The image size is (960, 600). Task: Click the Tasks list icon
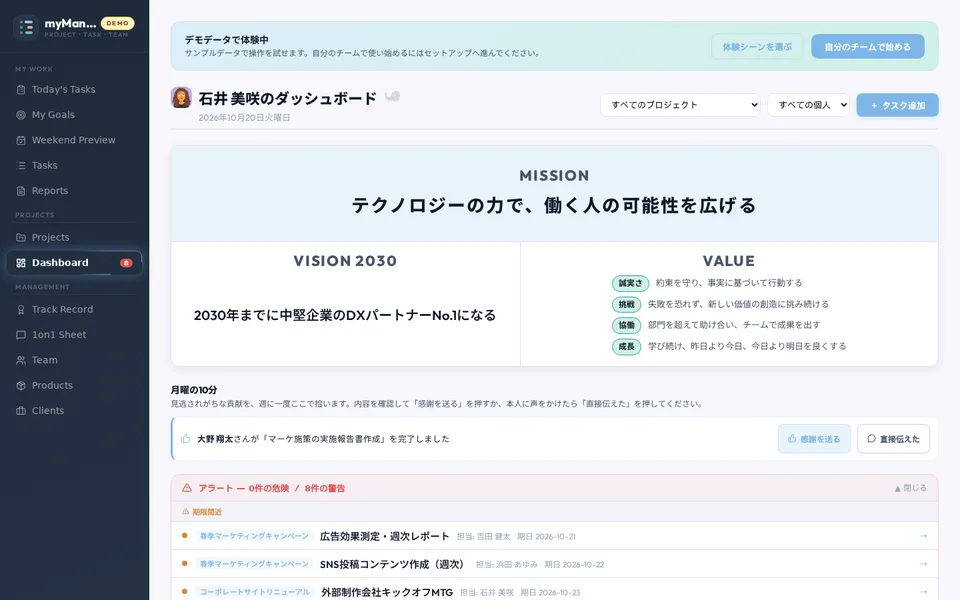tap(21, 165)
